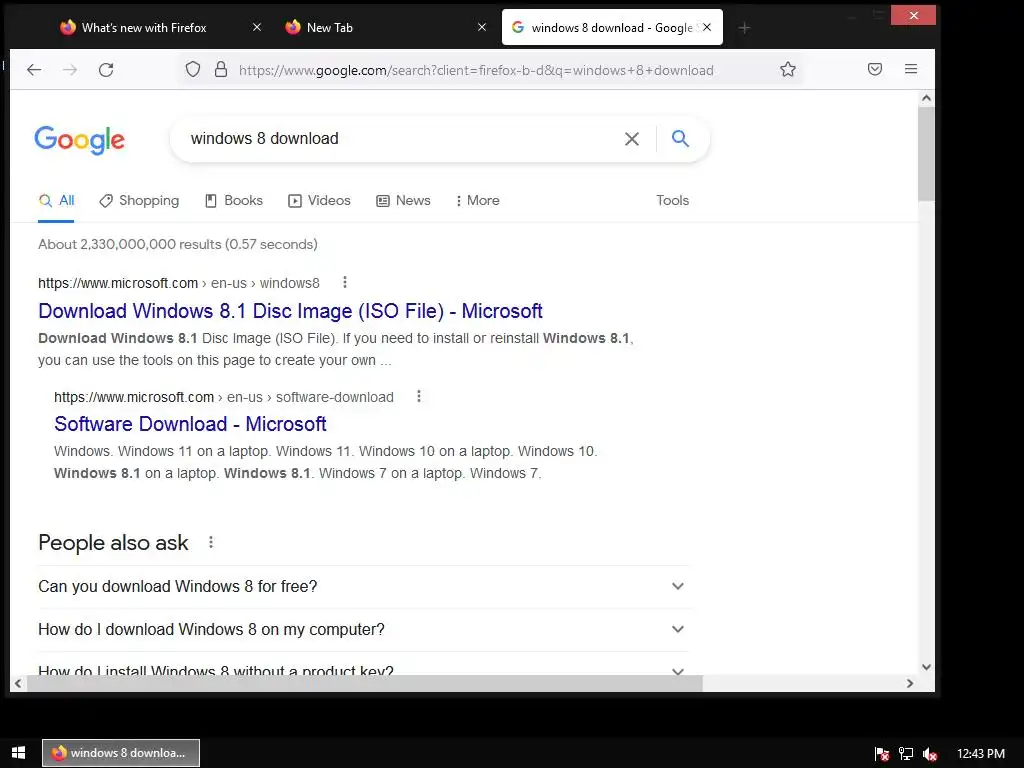The image size is (1024, 768).
Task: Clear the Google search box with X
Action: click(x=632, y=138)
